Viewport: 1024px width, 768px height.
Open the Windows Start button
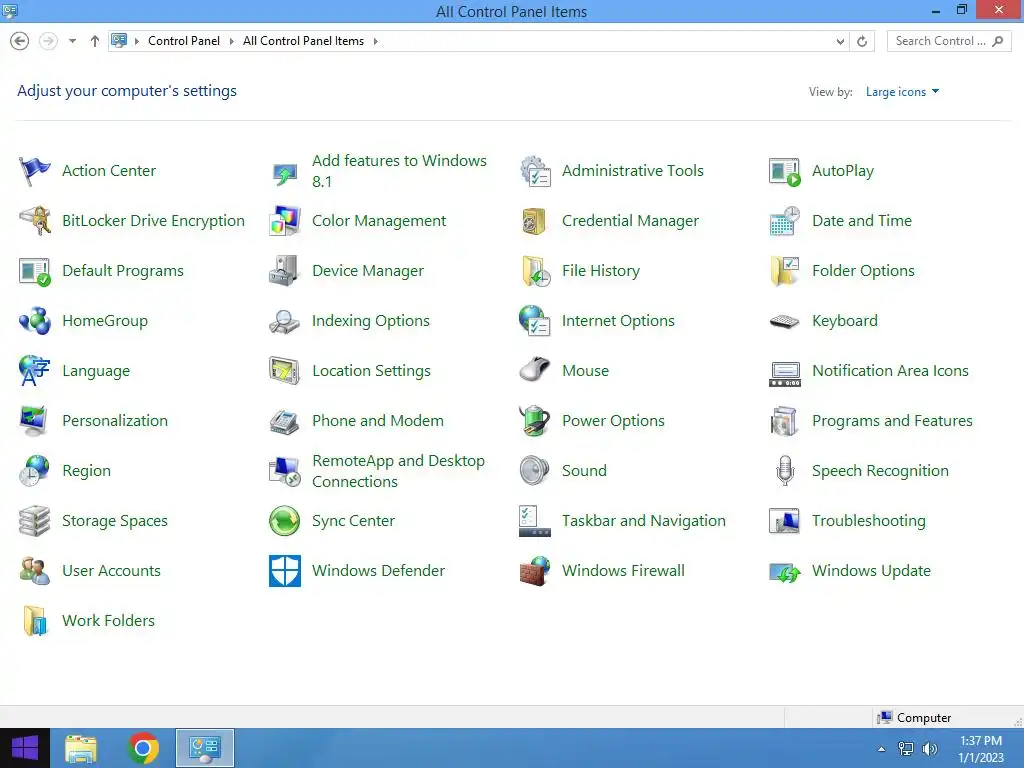click(x=25, y=748)
